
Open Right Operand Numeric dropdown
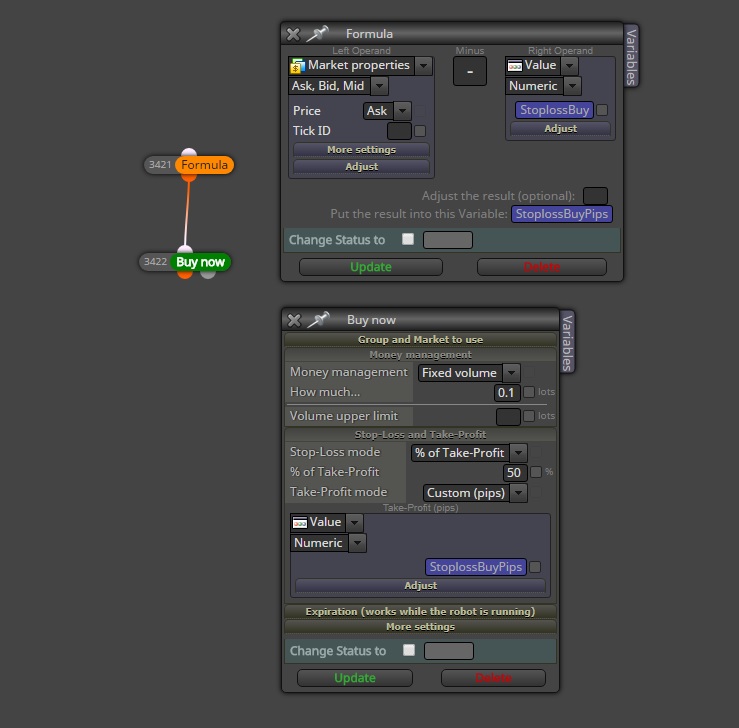[x=572, y=86]
